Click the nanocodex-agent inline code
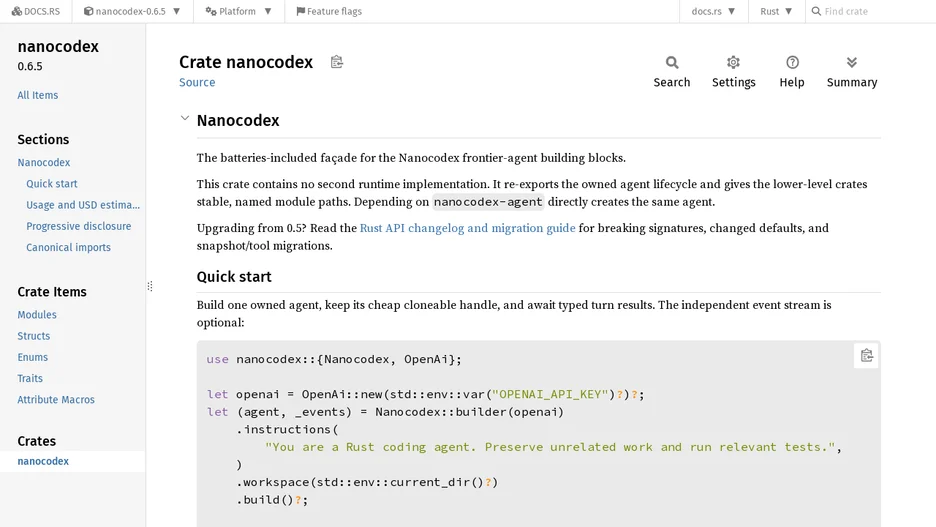936x527 pixels. (488, 202)
